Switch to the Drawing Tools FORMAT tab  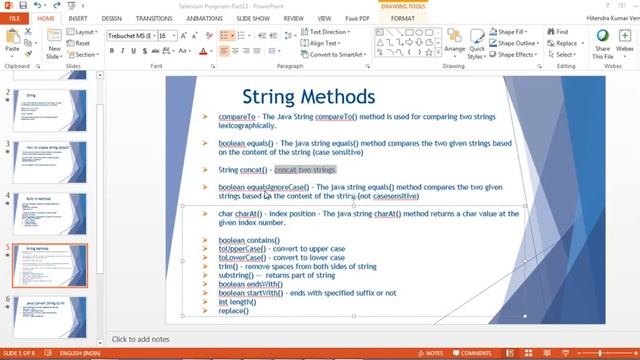coord(403,18)
